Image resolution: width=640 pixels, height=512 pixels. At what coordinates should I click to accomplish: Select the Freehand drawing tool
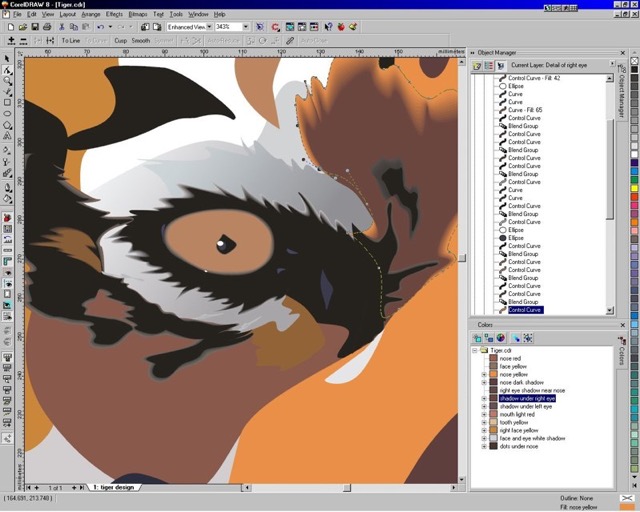pyautogui.click(x=7, y=91)
